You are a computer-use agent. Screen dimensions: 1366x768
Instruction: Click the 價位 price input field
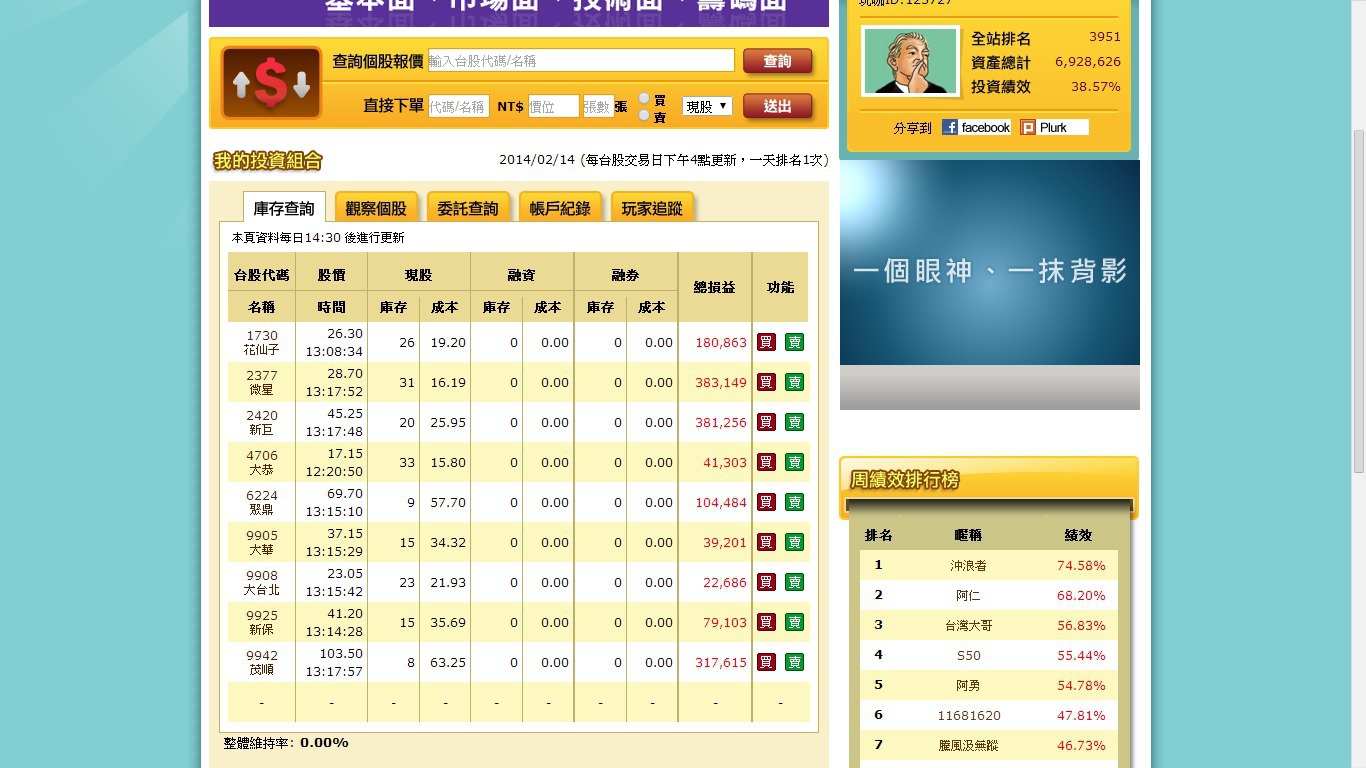(553, 106)
